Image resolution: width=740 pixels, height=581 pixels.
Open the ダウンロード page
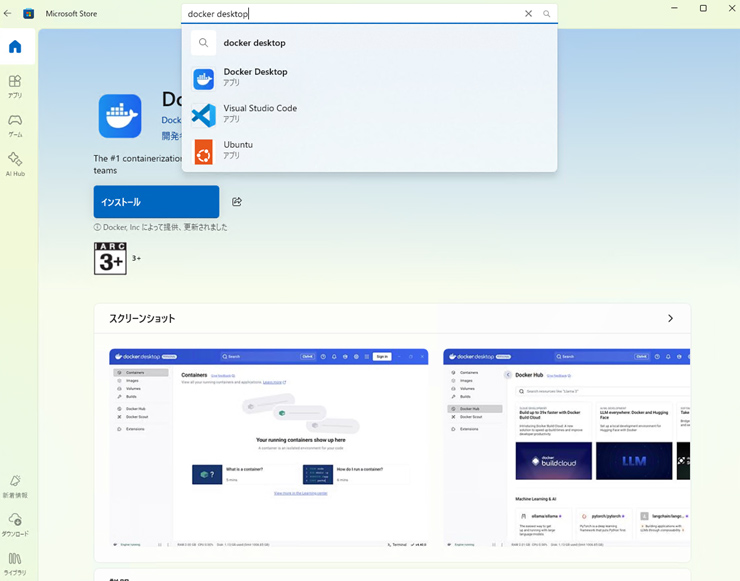[15, 525]
